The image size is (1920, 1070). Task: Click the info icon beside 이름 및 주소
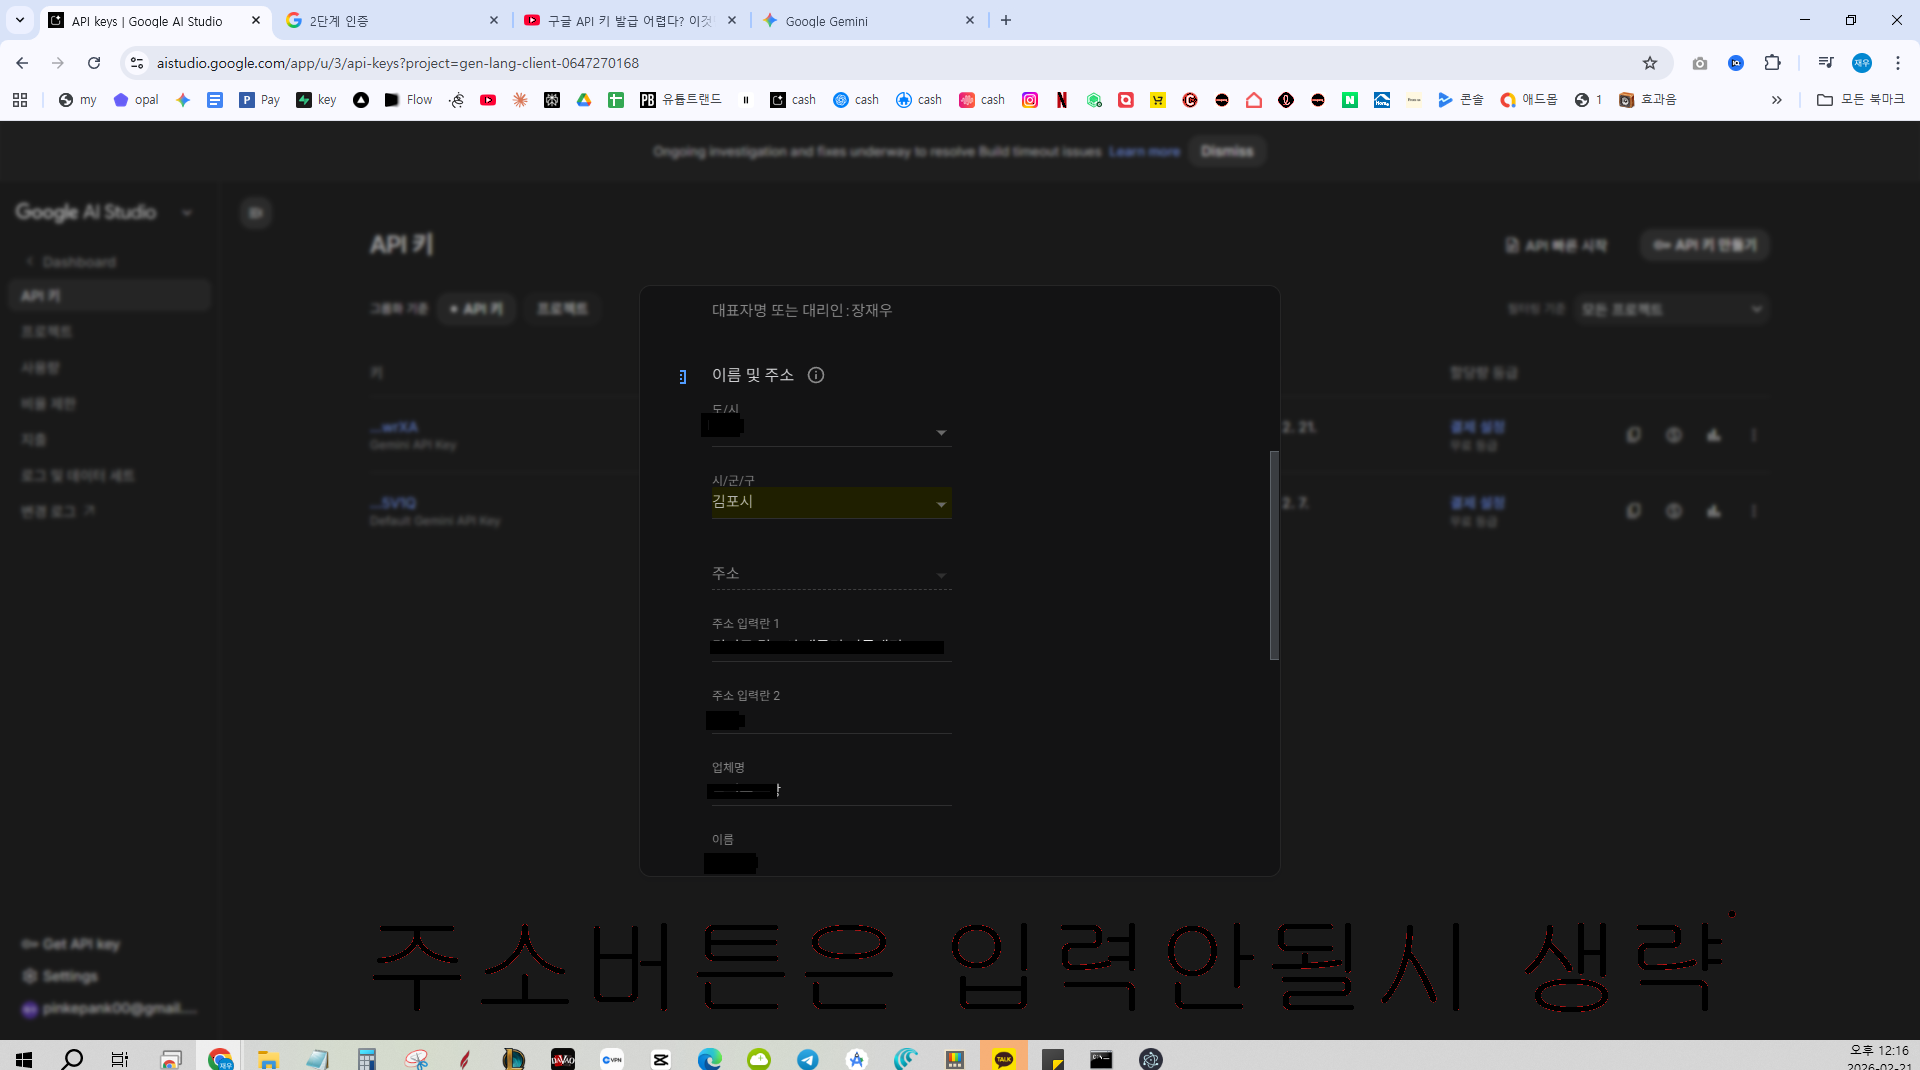pyautogui.click(x=816, y=375)
